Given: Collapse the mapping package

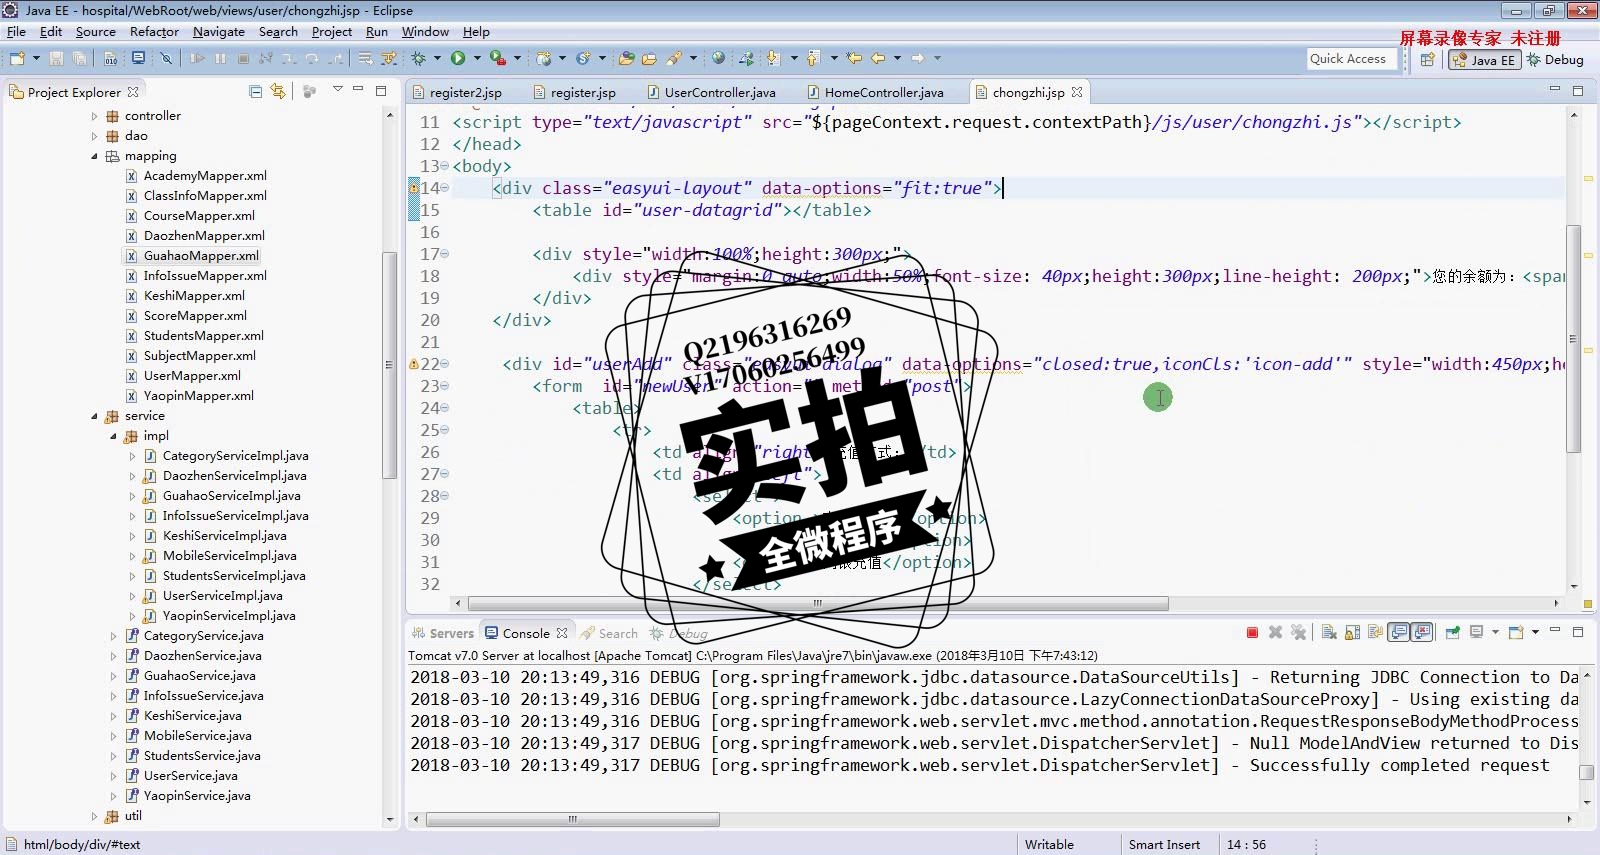Looking at the screenshot, I should (94, 156).
